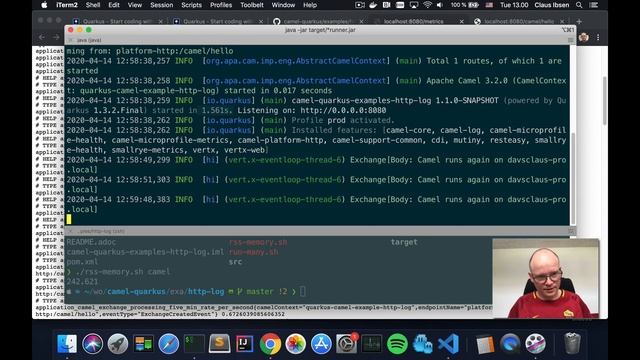The image size is (640, 360).
Task: Click iTerm java (java) pane title
Action: 89,40
